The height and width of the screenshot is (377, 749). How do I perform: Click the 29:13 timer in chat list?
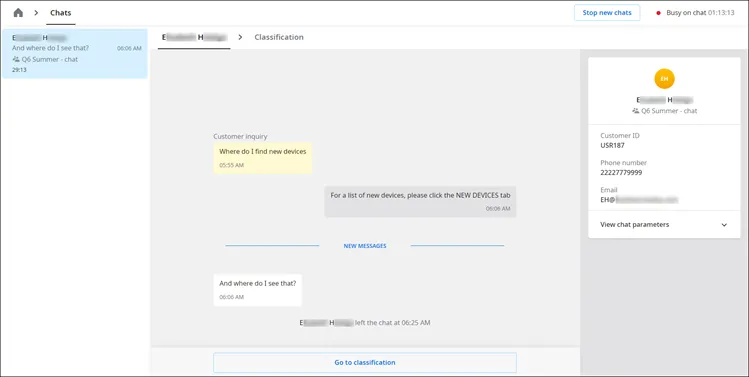click(x=19, y=70)
